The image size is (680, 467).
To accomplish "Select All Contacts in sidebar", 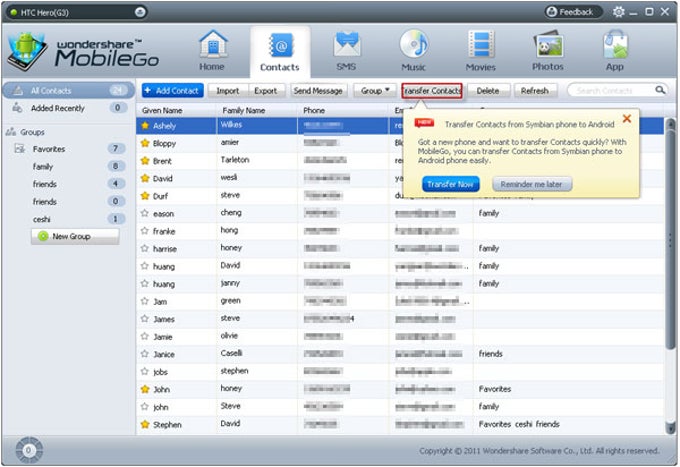I will tap(69, 90).
